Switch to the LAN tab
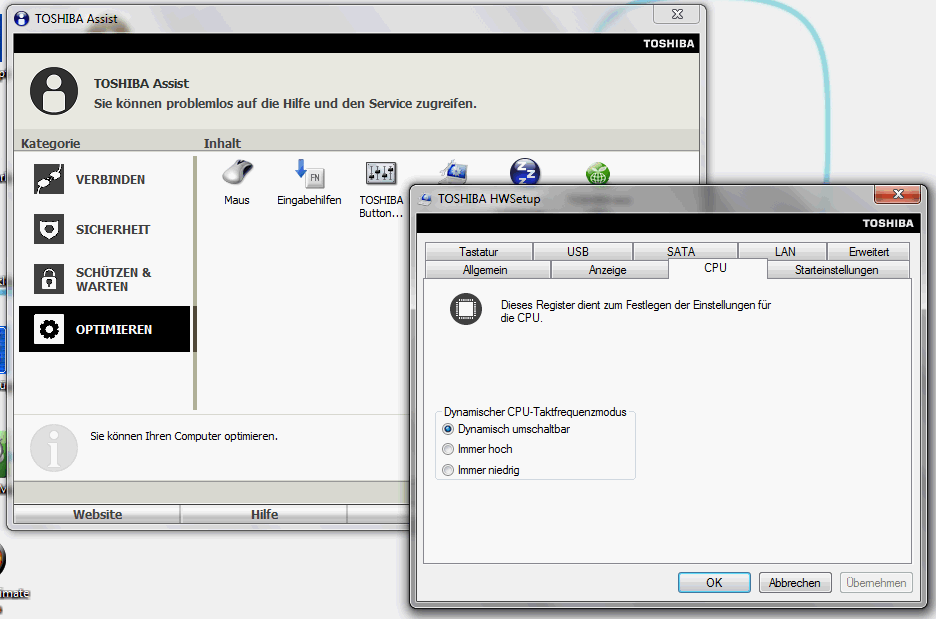This screenshot has height=619, width=936. (x=783, y=251)
